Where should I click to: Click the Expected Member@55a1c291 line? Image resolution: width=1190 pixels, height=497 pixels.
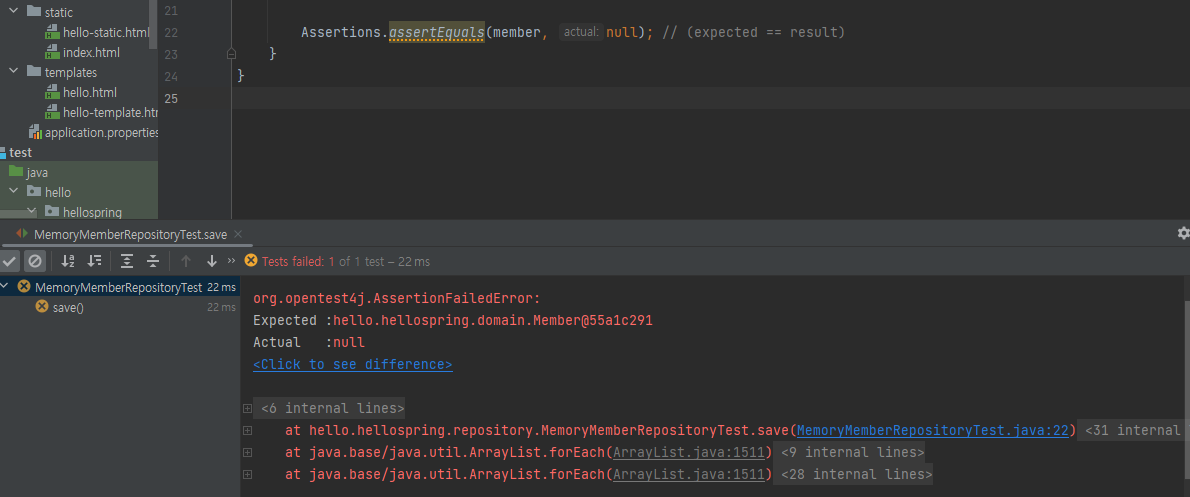pos(453,321)
